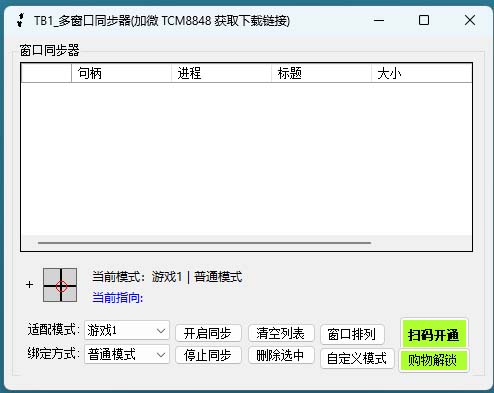Click the horizontal scrollbar of the list
The height and width of the screenshot is (393, 494).
[x=204, y=243]
